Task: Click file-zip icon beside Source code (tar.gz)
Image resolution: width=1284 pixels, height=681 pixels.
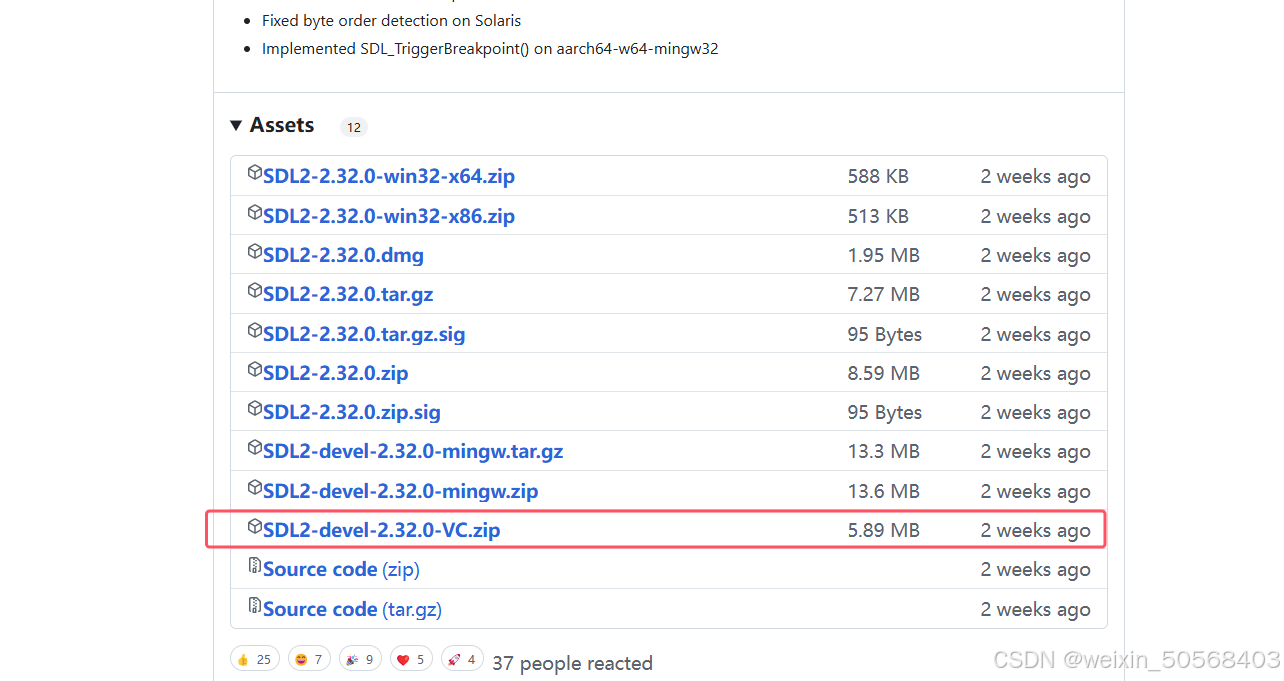Action: pyautogui.click(x=254, y=605)
